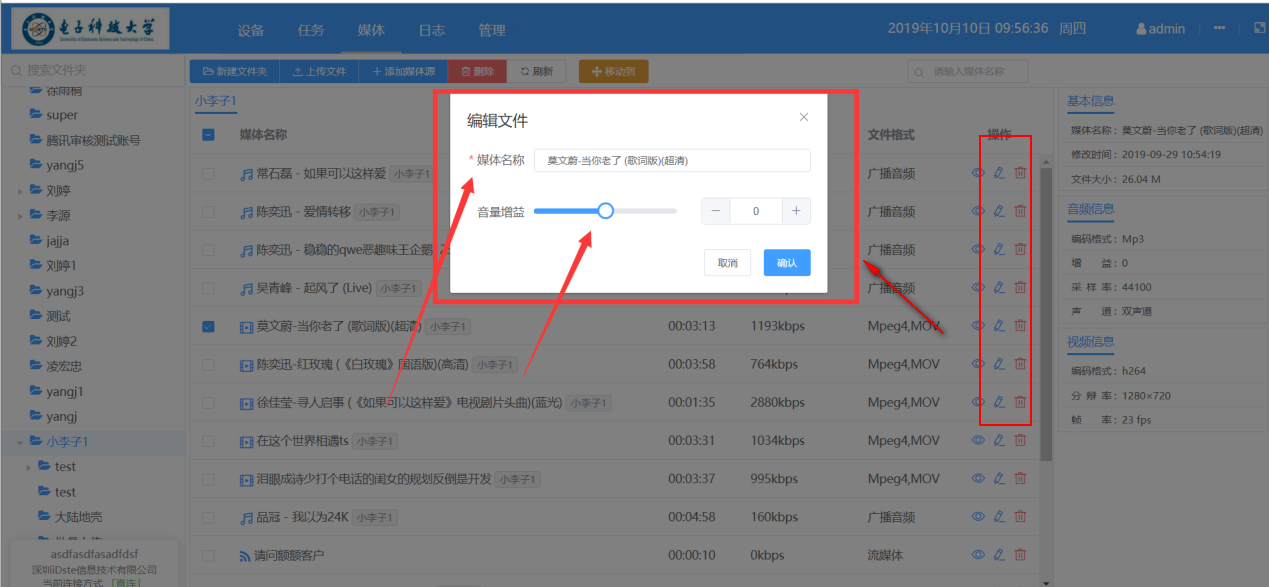
Task: Click edit pencil icon for 请问额额客户 row
Action: (x=999, y=555)
